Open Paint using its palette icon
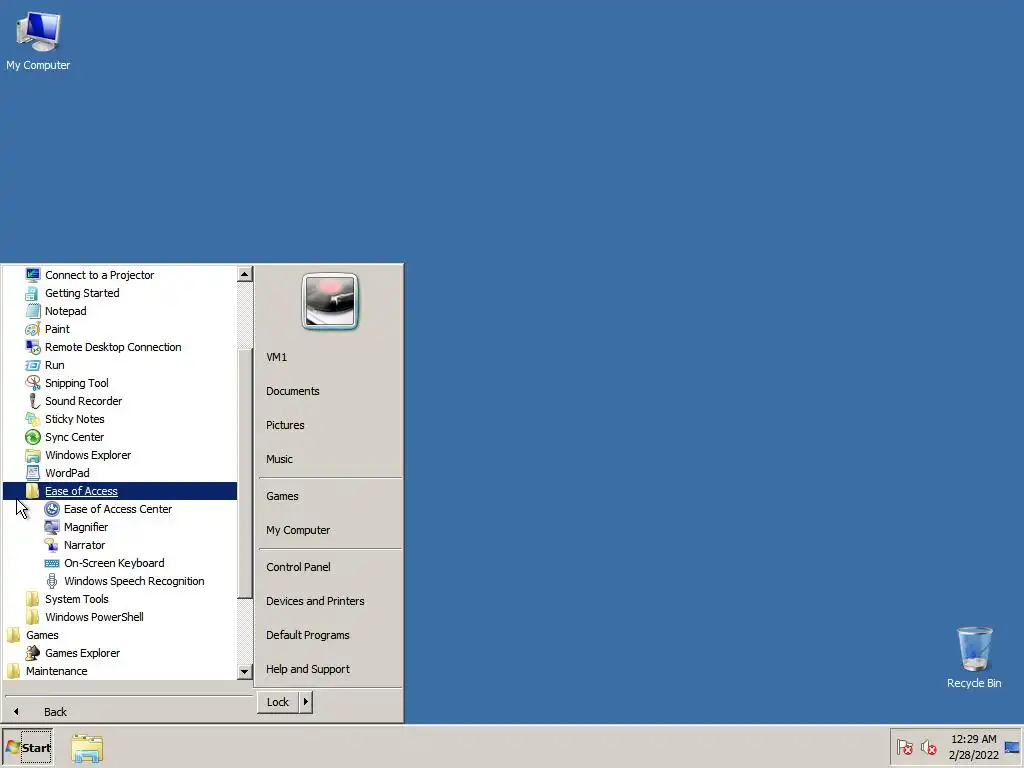This screenshot has width=1024, height=768. (x=33, y=329)
